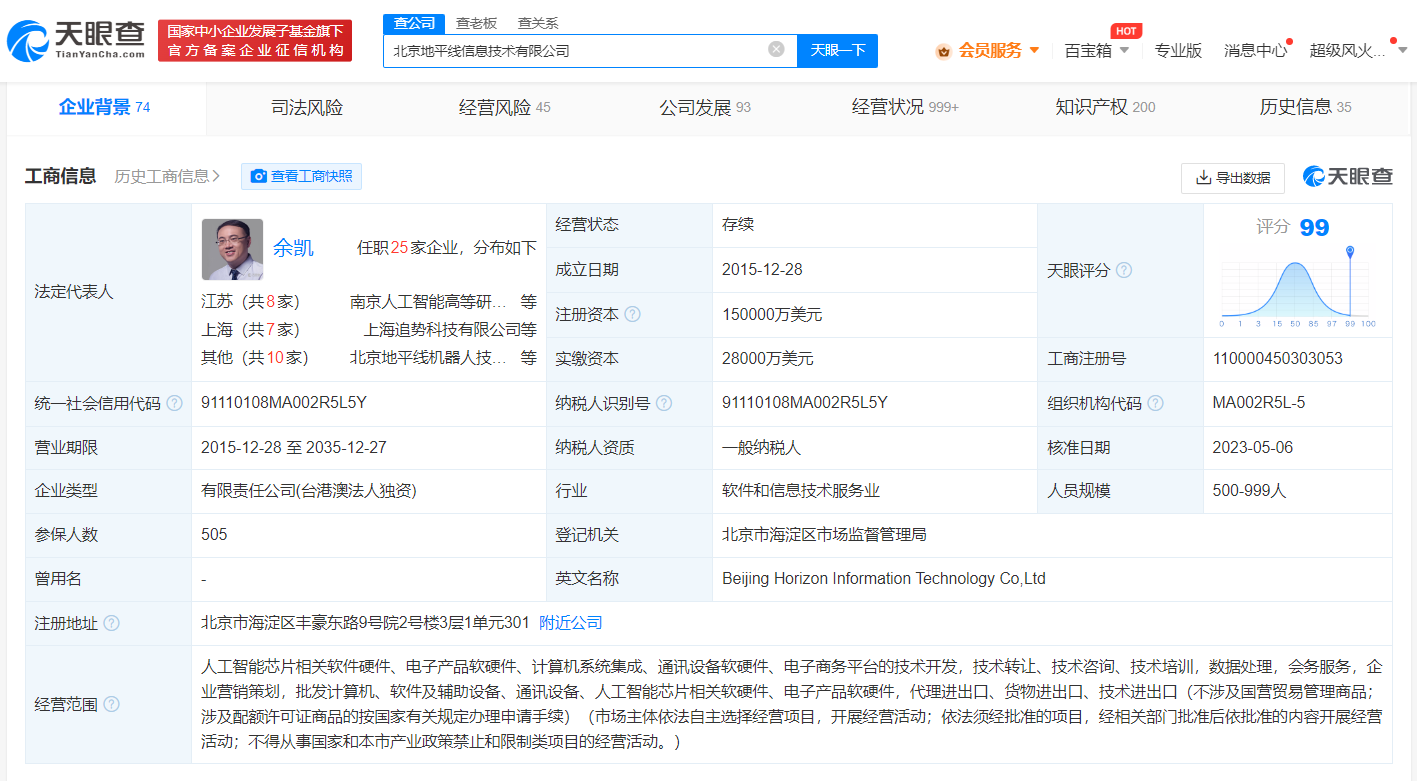
Task: Click 工商注册号 value 110000450303053
Action: [1278, 359]
